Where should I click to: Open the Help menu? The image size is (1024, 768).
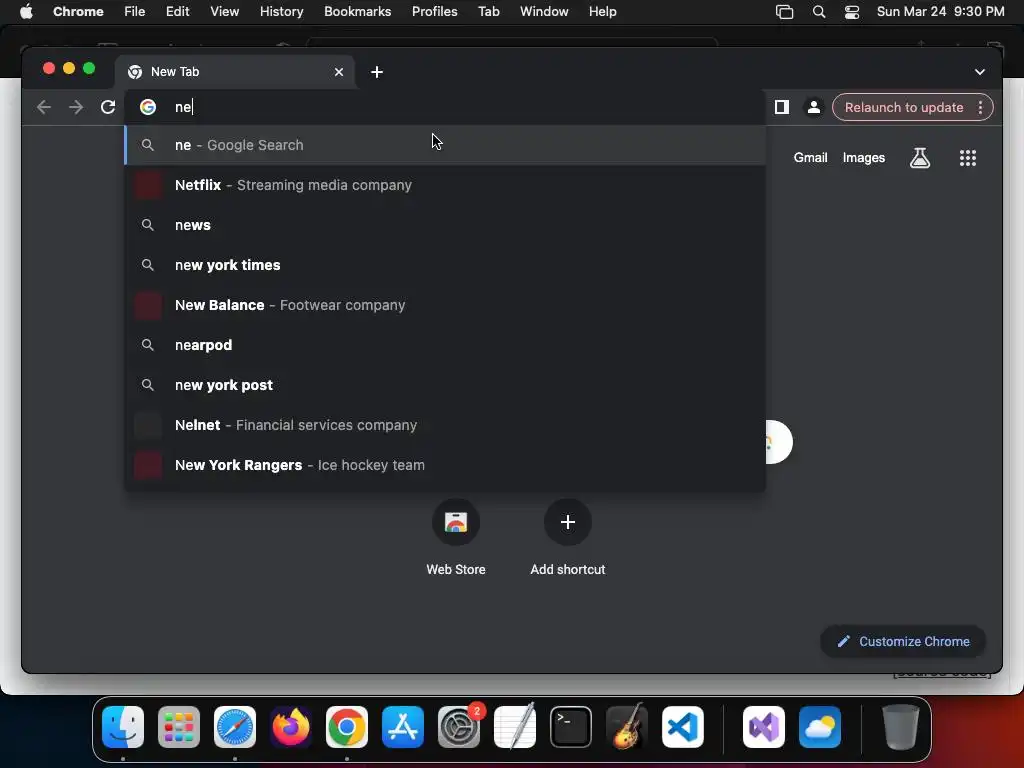pos(602,12)
